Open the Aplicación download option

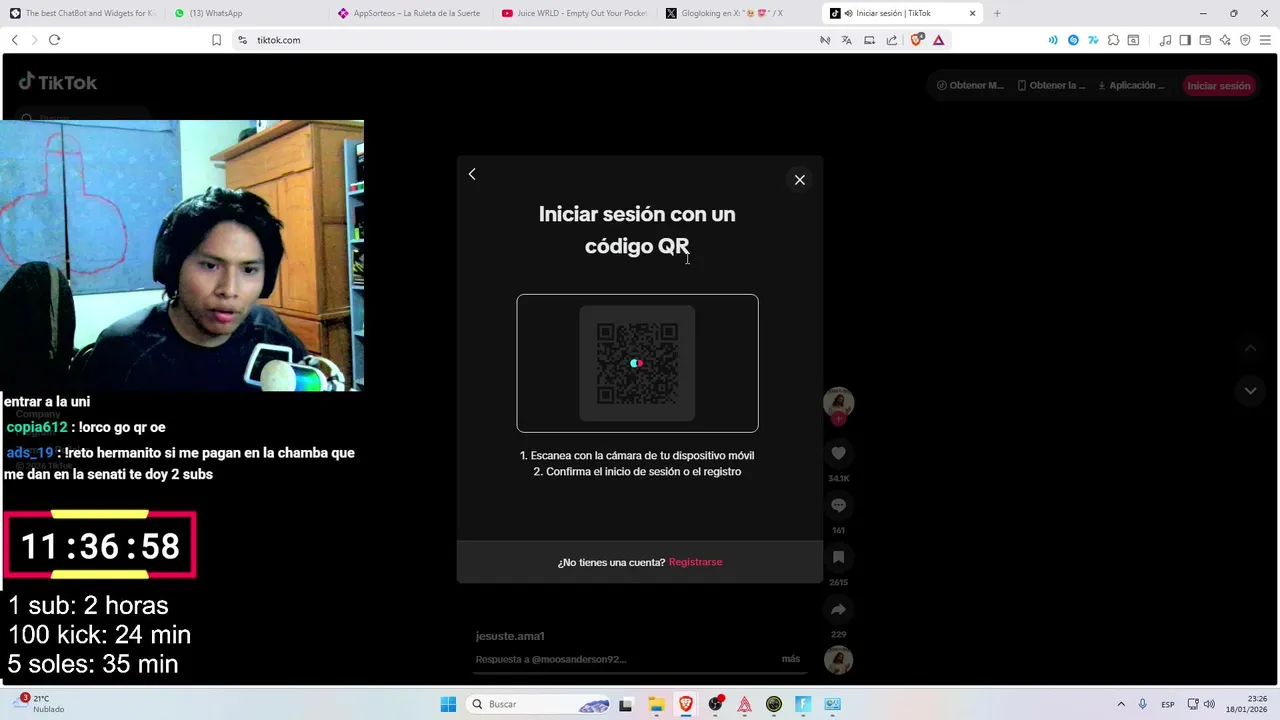[x=1131, y=86]
